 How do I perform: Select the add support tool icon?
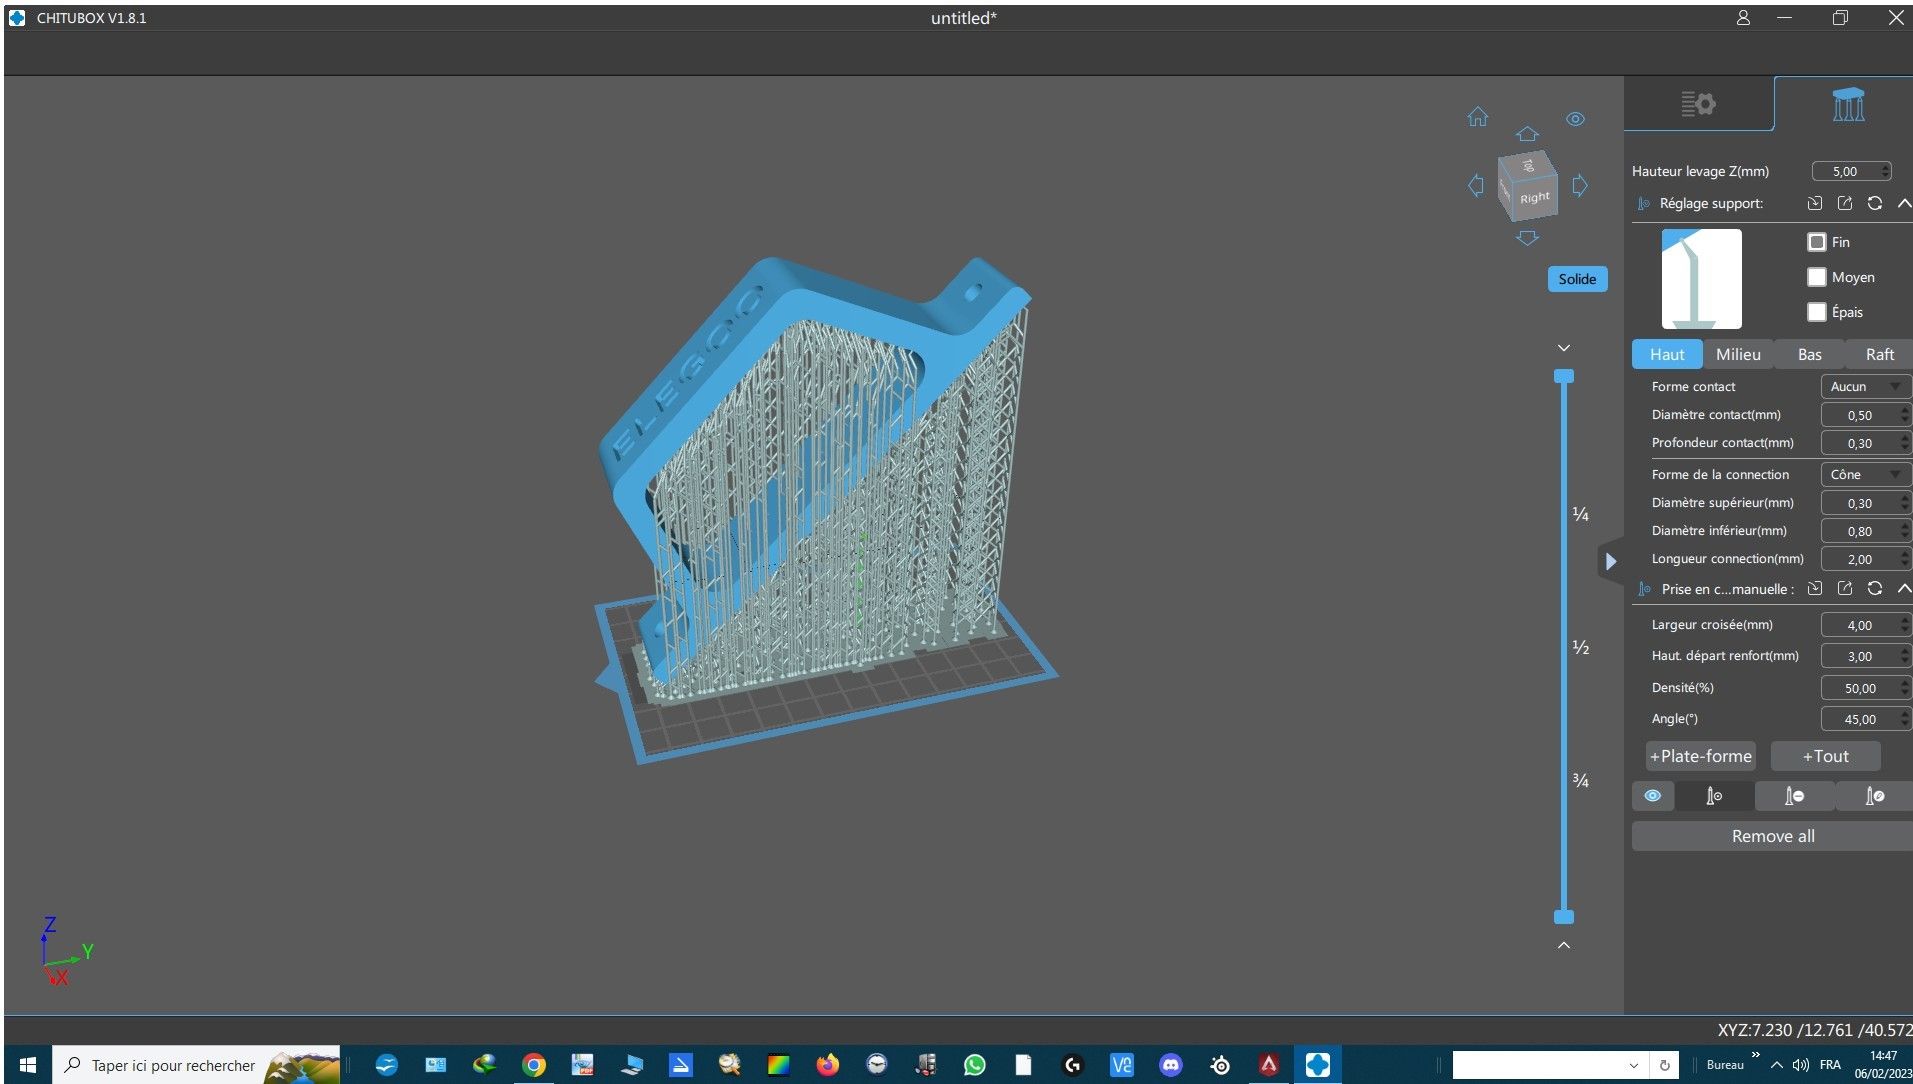click(x=1714, y=796)
